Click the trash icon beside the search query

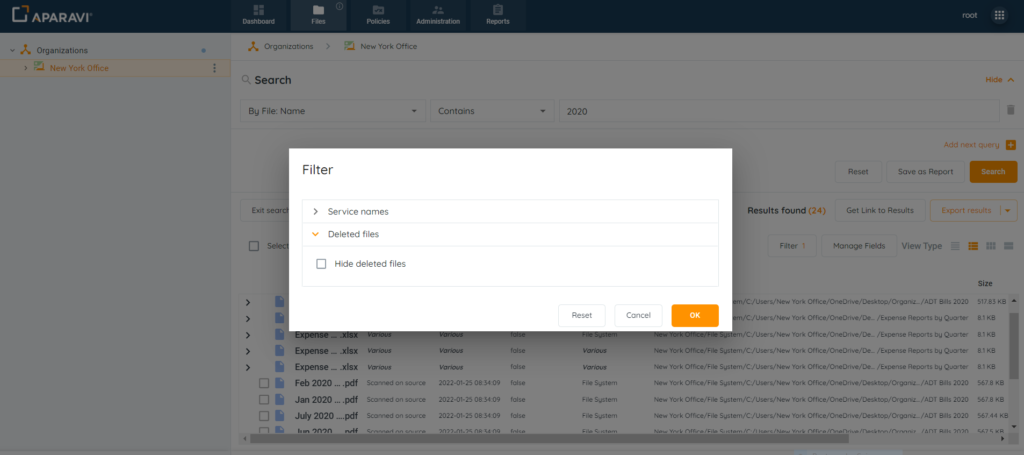click(1010, 111)
